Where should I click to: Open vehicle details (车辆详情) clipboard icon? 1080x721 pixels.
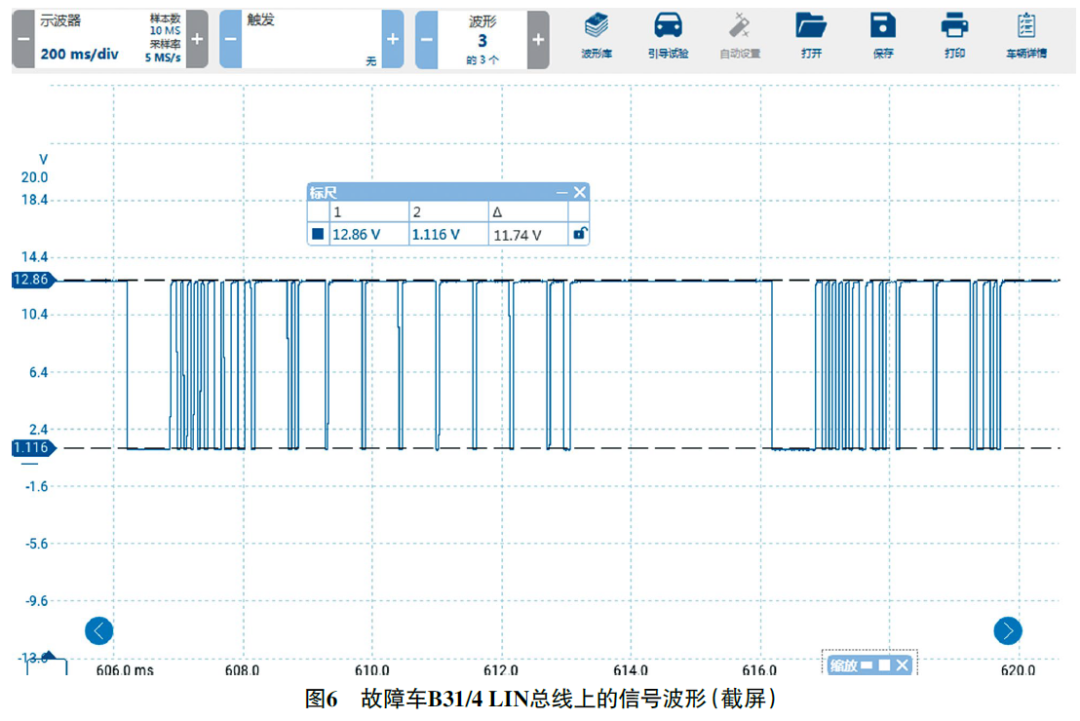tap(1026, 35)
